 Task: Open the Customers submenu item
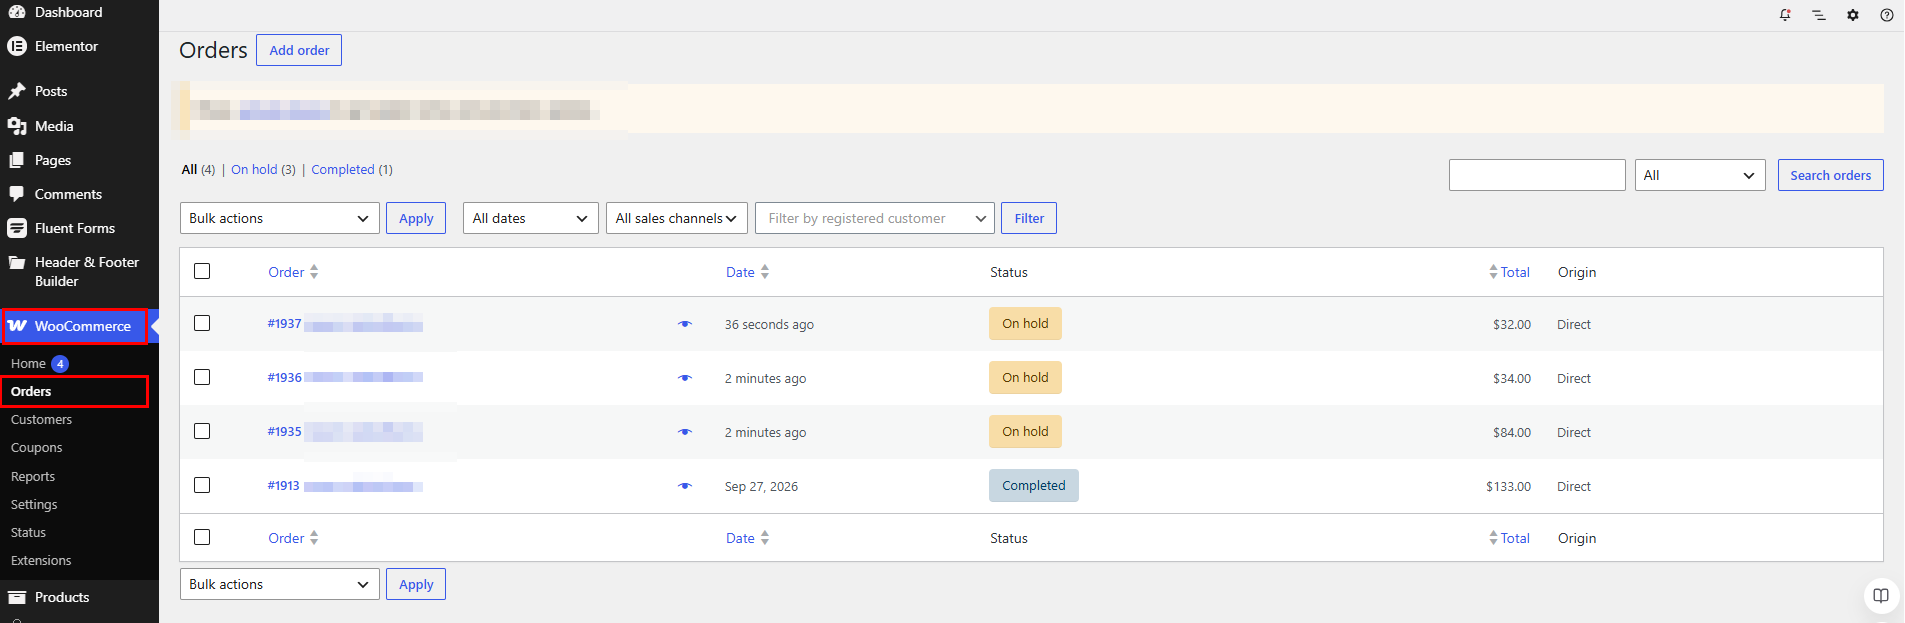pyautogui.click(x=41, y=420)
